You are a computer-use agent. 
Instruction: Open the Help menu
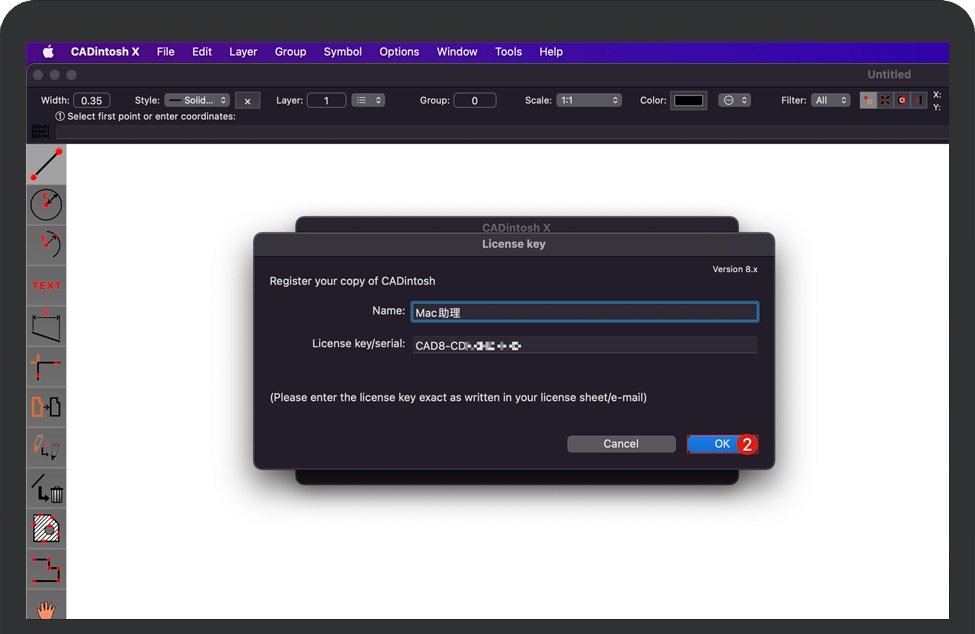[551, 52]
